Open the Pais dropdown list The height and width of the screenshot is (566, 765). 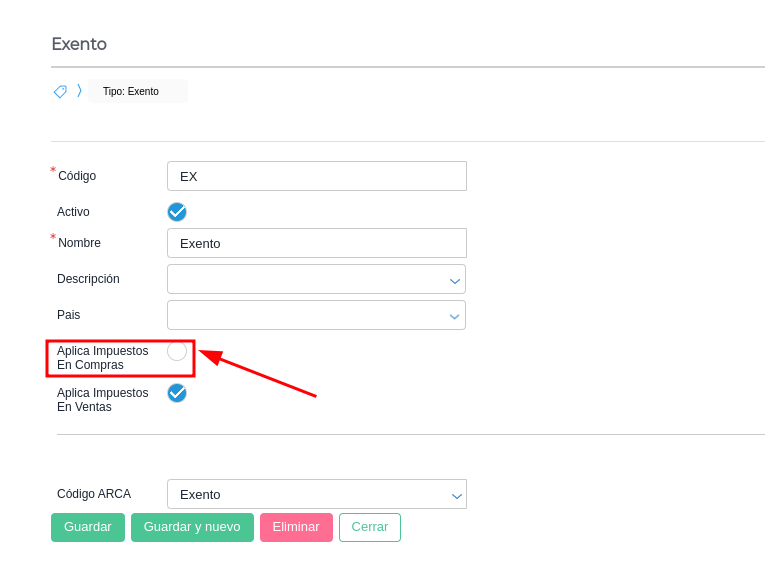click(x=316, y=315)
